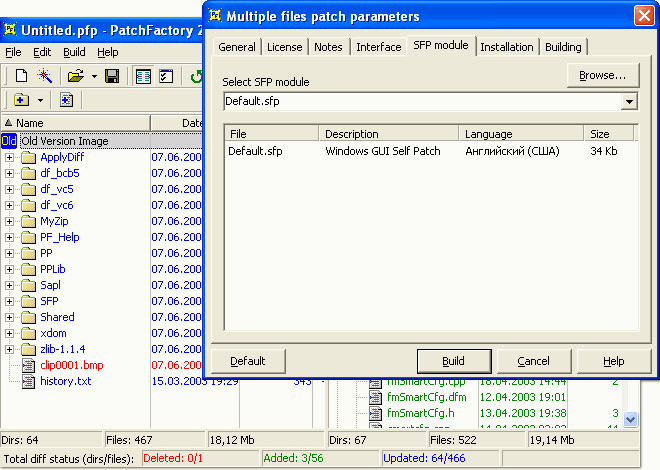The height and width of the screenshot is (470, 660).
Task: Click the green refresh arrow icon
Action: [196, 77]
